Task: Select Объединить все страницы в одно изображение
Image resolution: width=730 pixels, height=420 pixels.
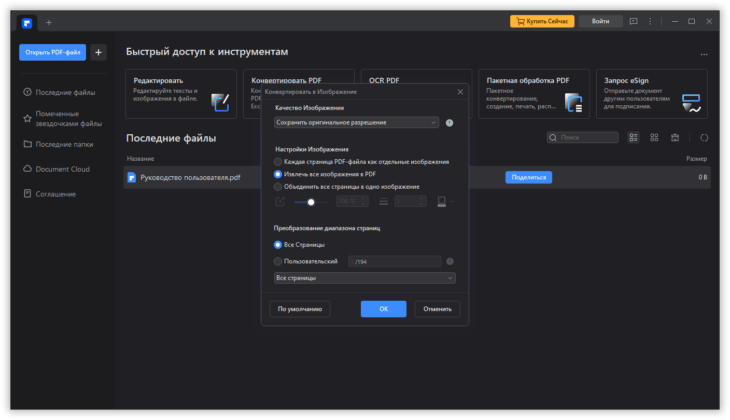Action: coord(278,187)
